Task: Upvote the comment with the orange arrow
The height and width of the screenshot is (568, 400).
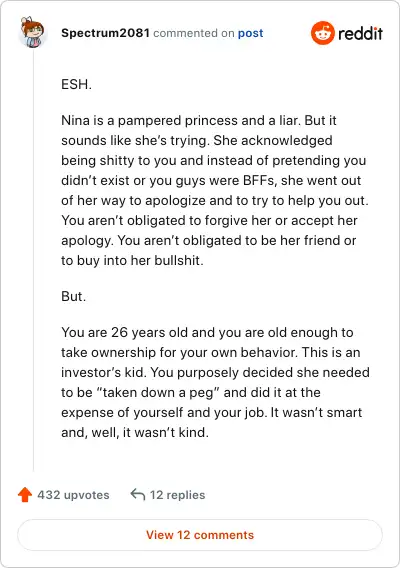Action: [x=25, y=494]
